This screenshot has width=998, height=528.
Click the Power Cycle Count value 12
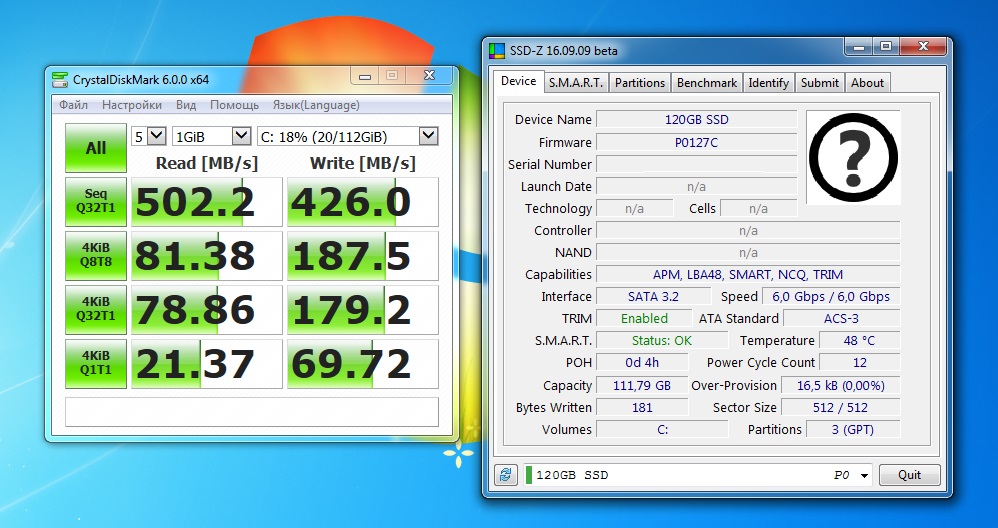859,363
